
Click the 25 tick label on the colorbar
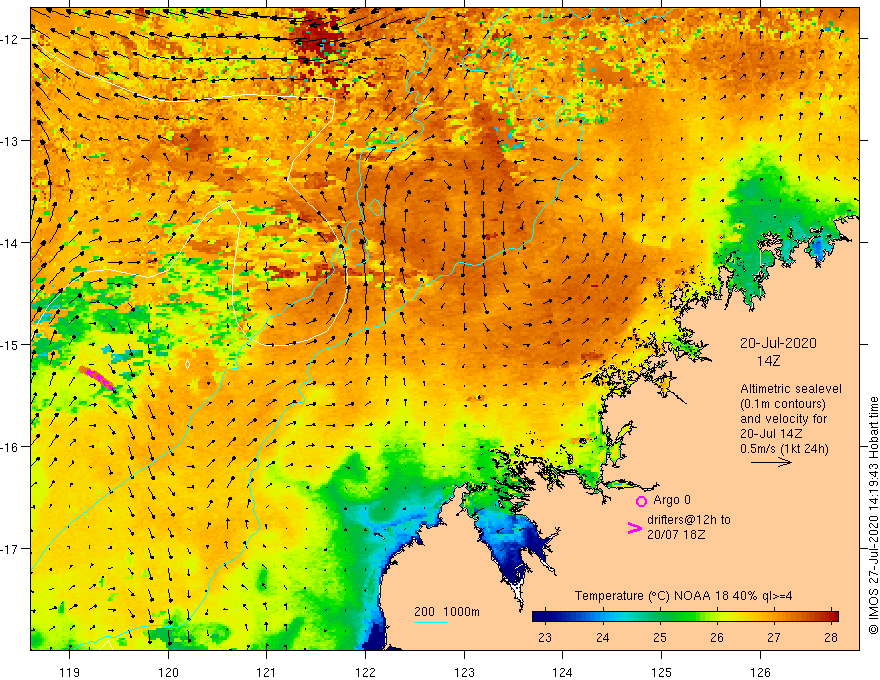pos(660,638)
